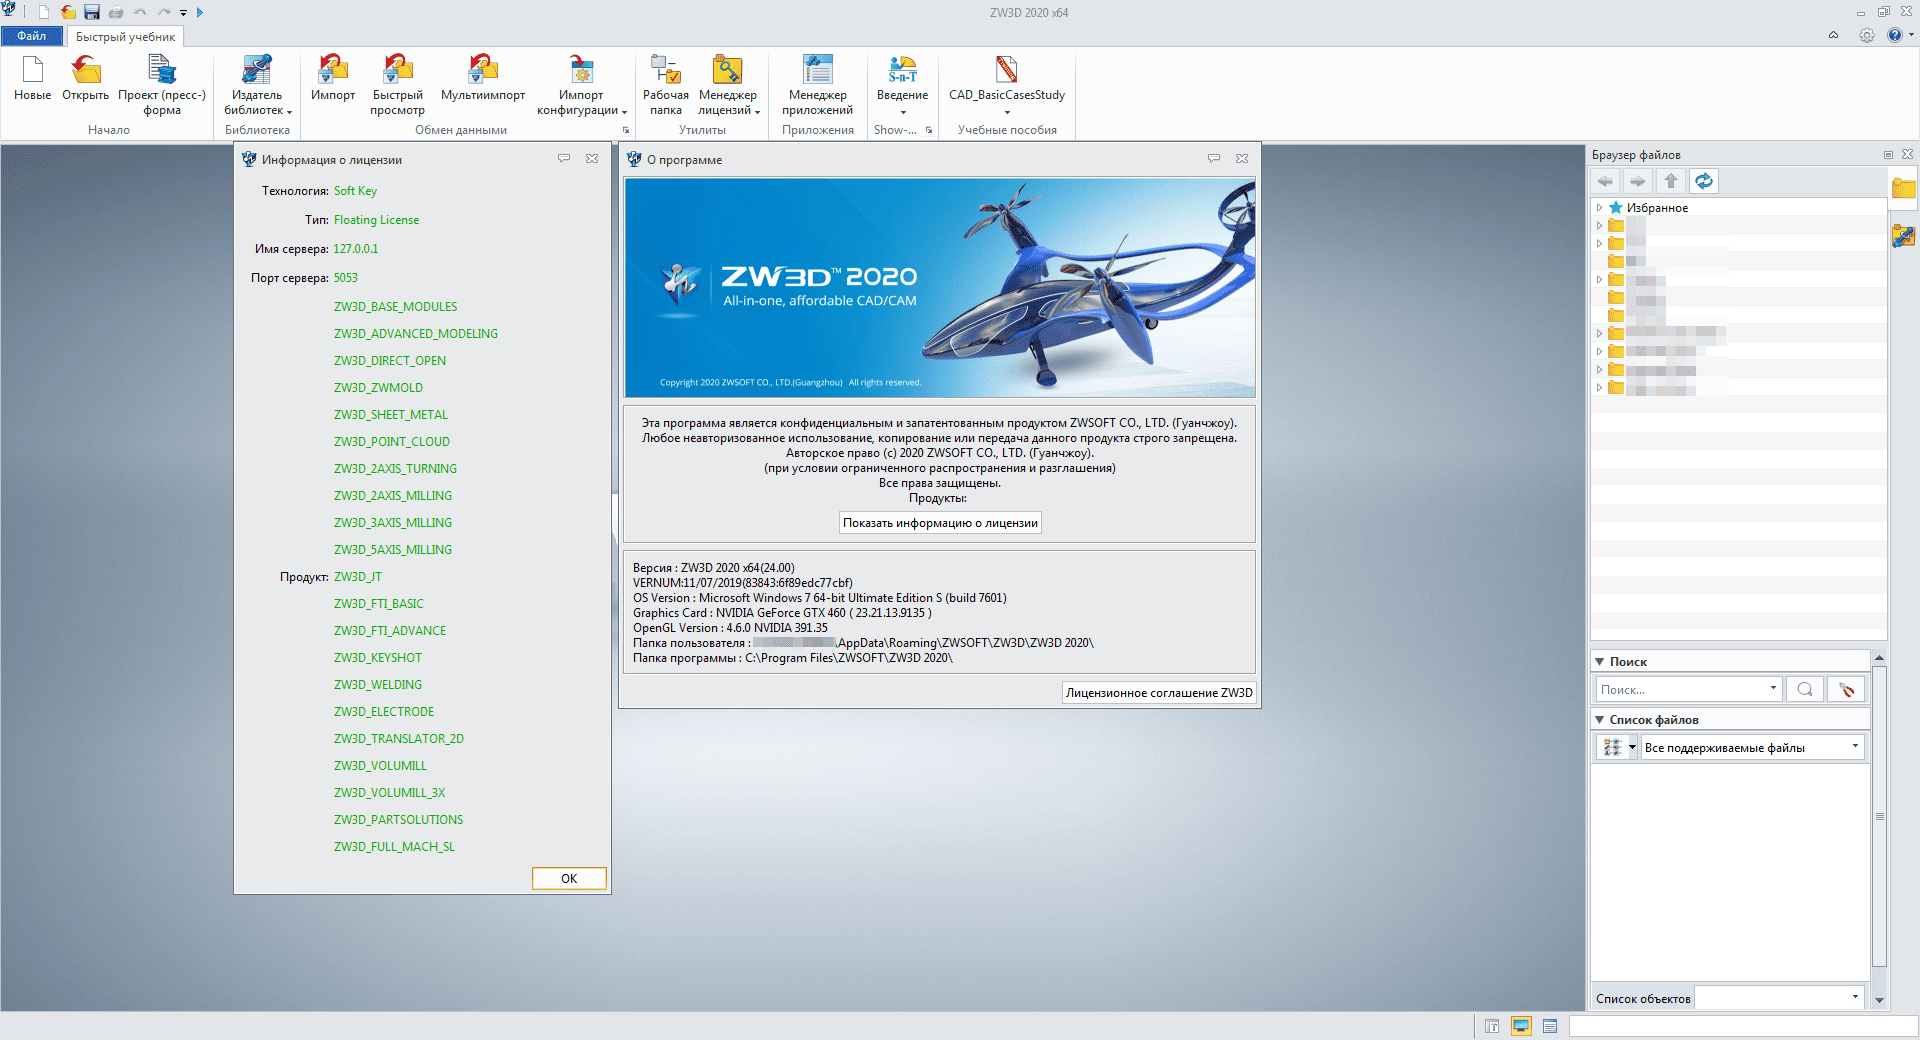This screenshot has width=1920, height=1040.
Task: Expand the Избранное tree node
Action: (1599, 208)
